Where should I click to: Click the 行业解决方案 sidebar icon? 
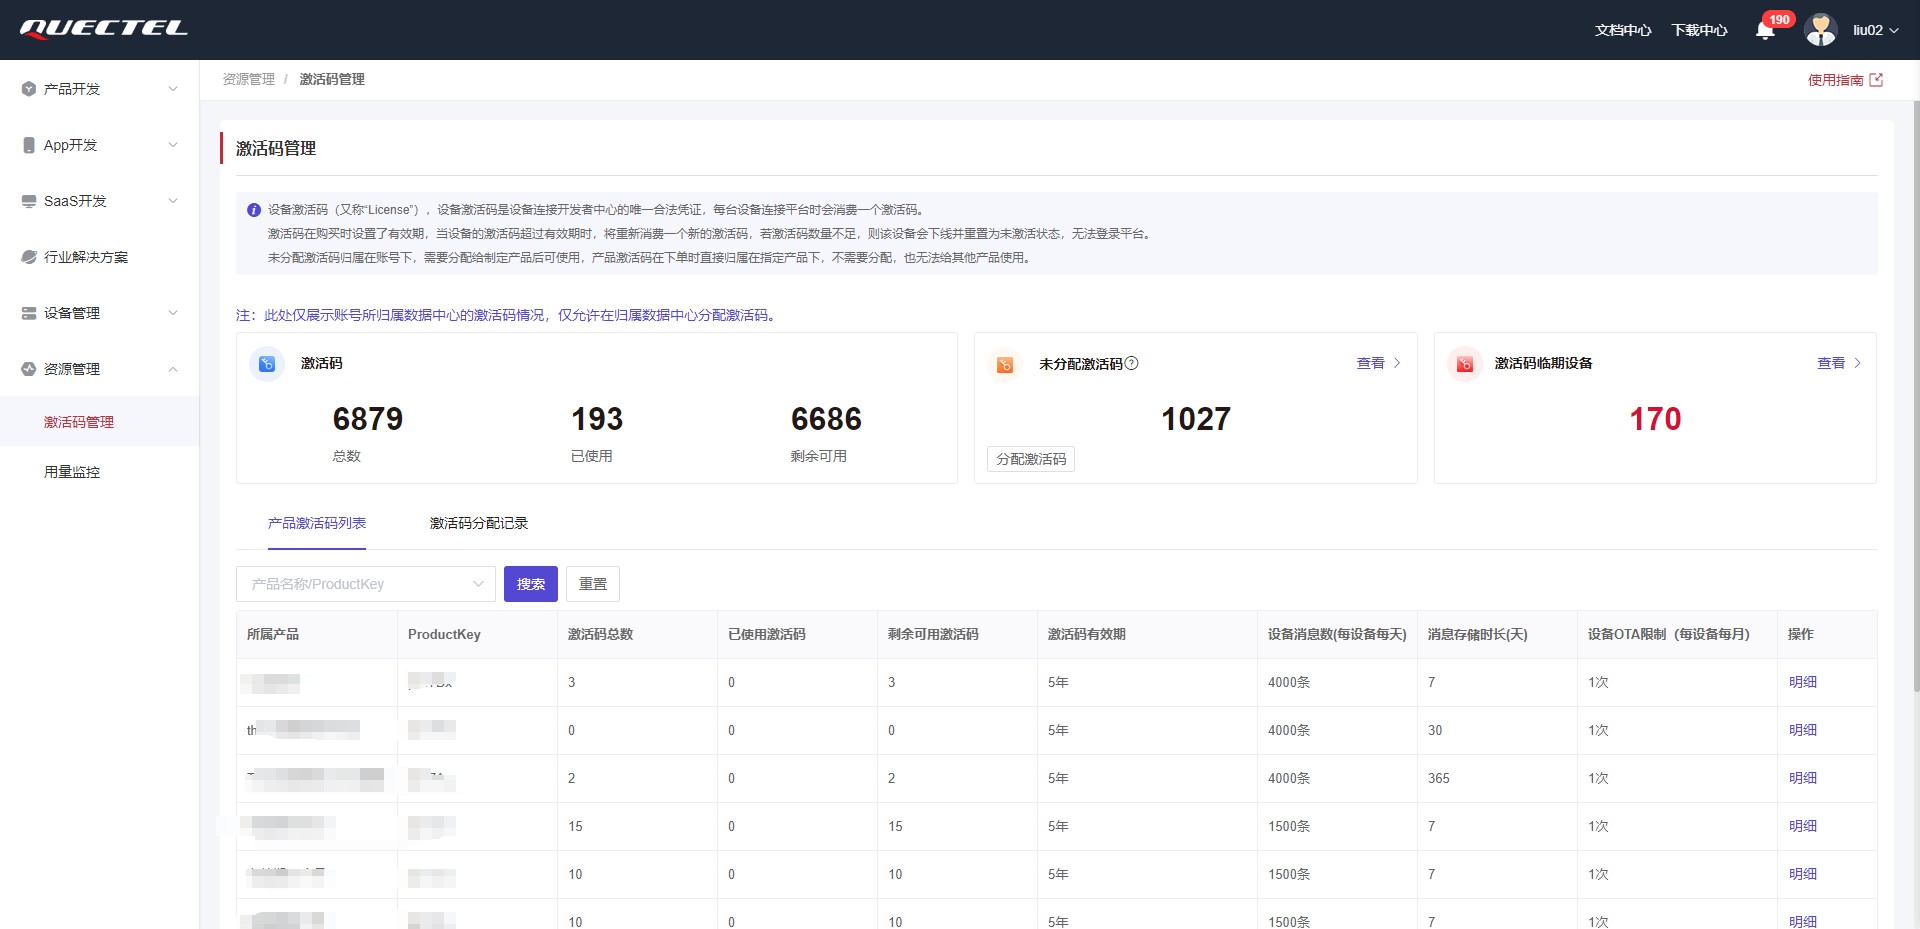point(29,257)
